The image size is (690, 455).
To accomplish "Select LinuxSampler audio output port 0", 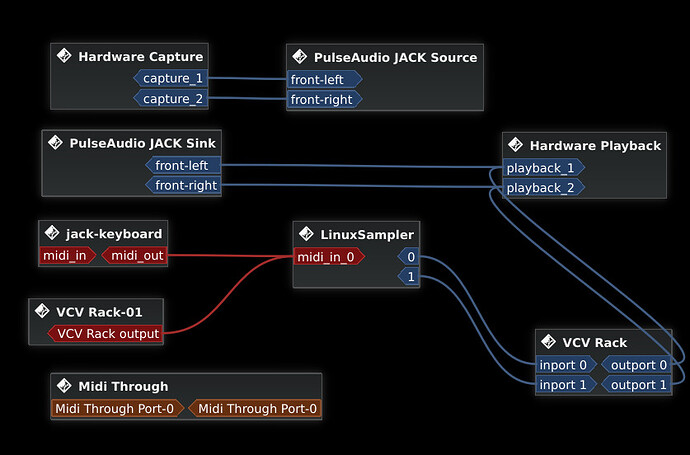I will tap(408, 257).
